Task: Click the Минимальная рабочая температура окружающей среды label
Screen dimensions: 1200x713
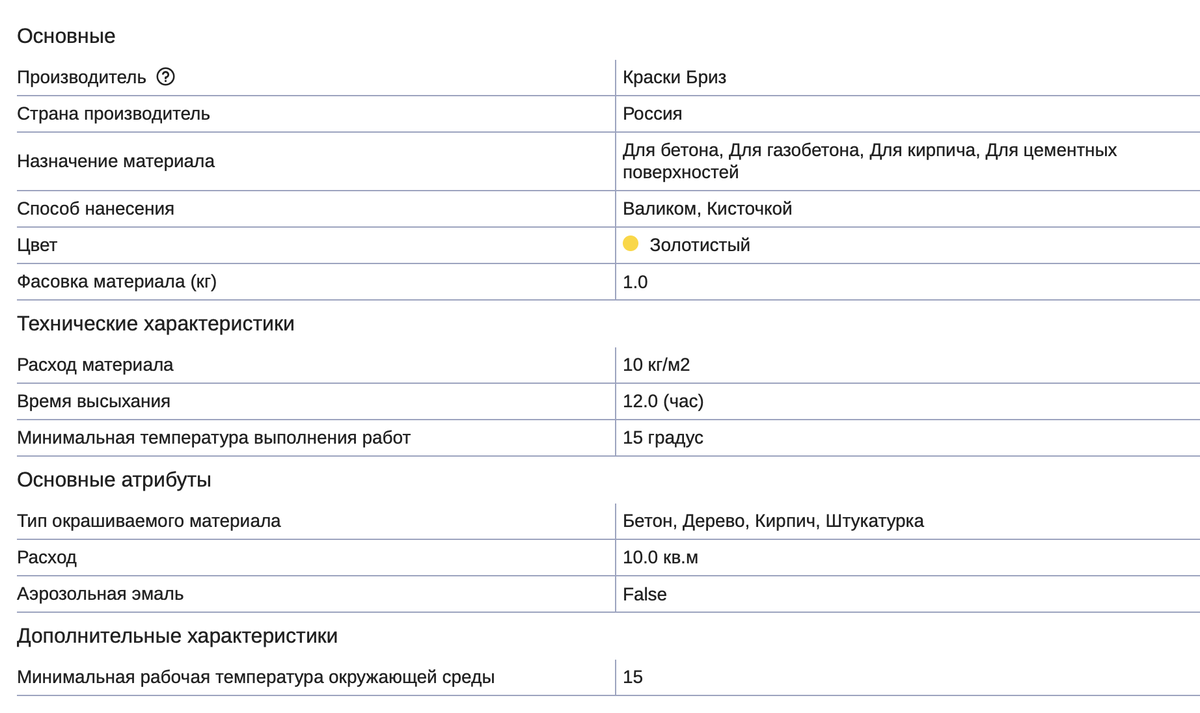Action: [256, 677]
